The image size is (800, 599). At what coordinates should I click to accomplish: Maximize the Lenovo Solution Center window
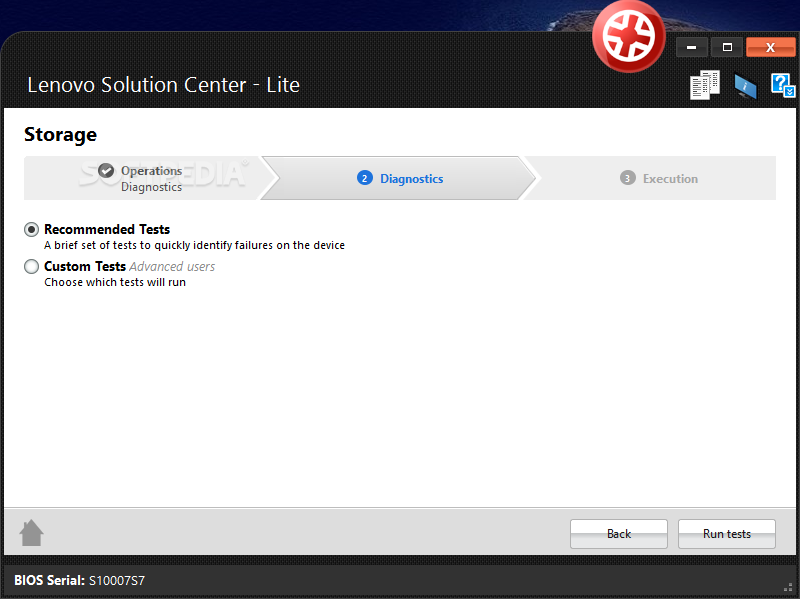coord(727,47)
